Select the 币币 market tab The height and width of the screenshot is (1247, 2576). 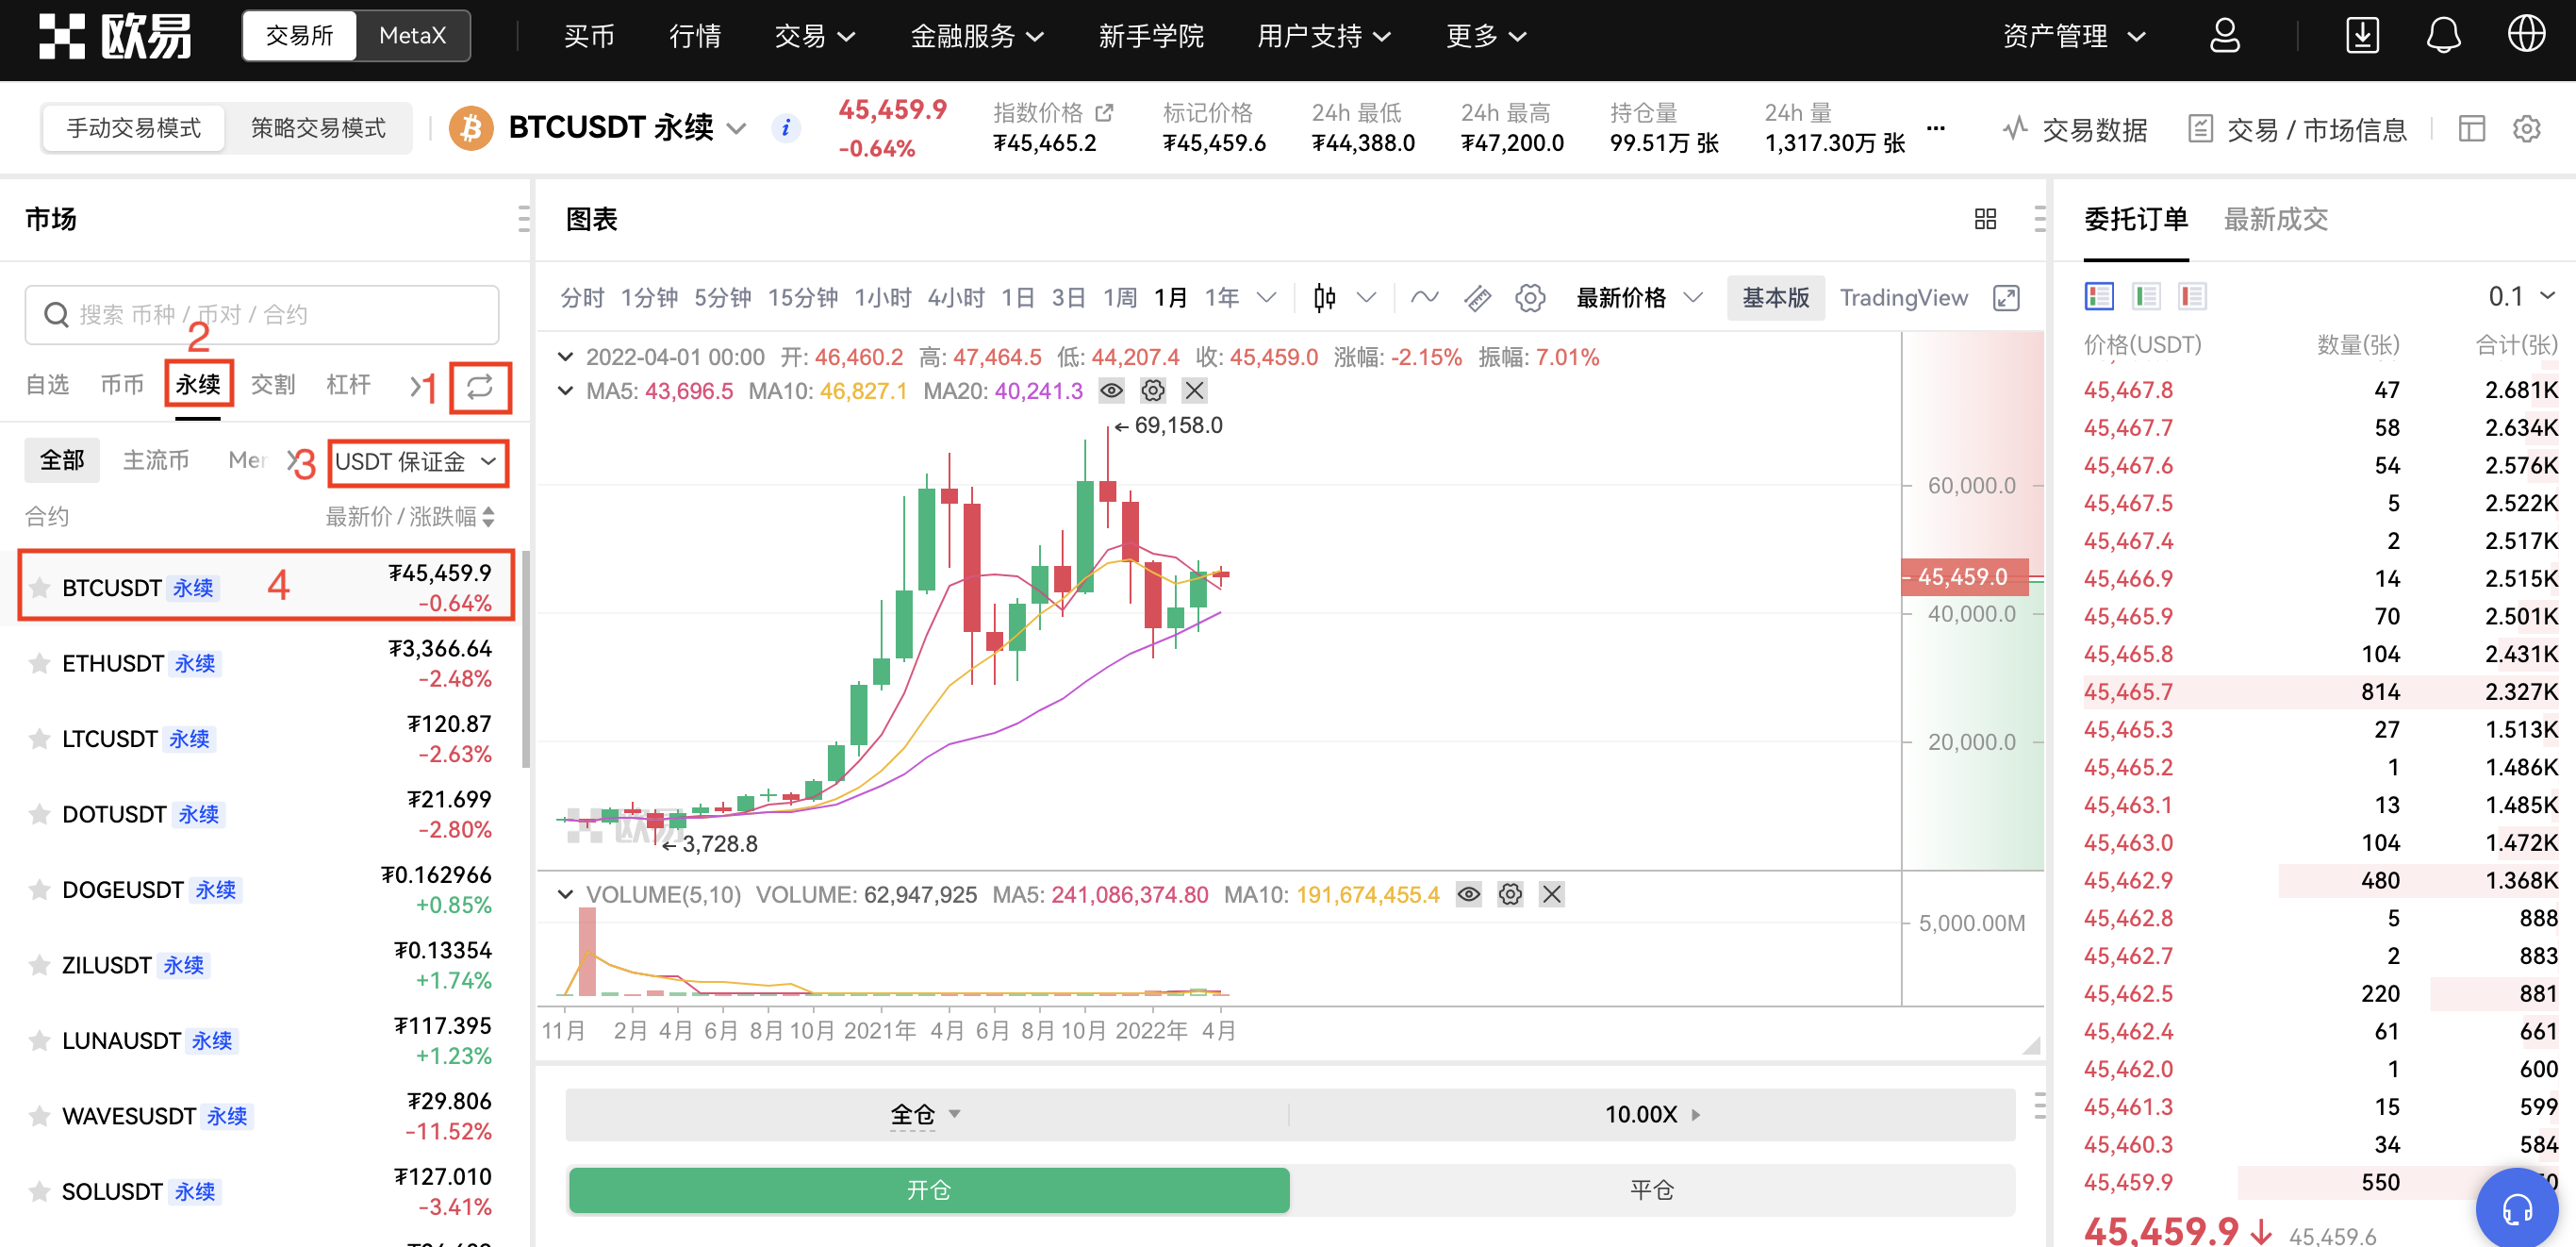[122, 385]
